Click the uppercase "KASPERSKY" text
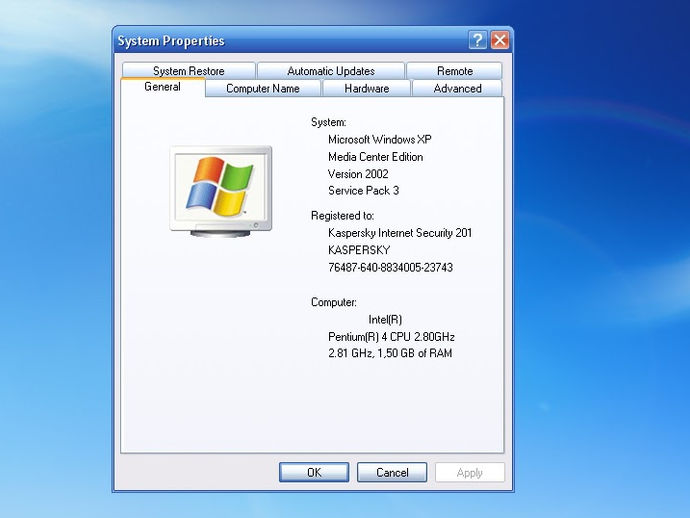Screen dimensions: 690x518 359,250
